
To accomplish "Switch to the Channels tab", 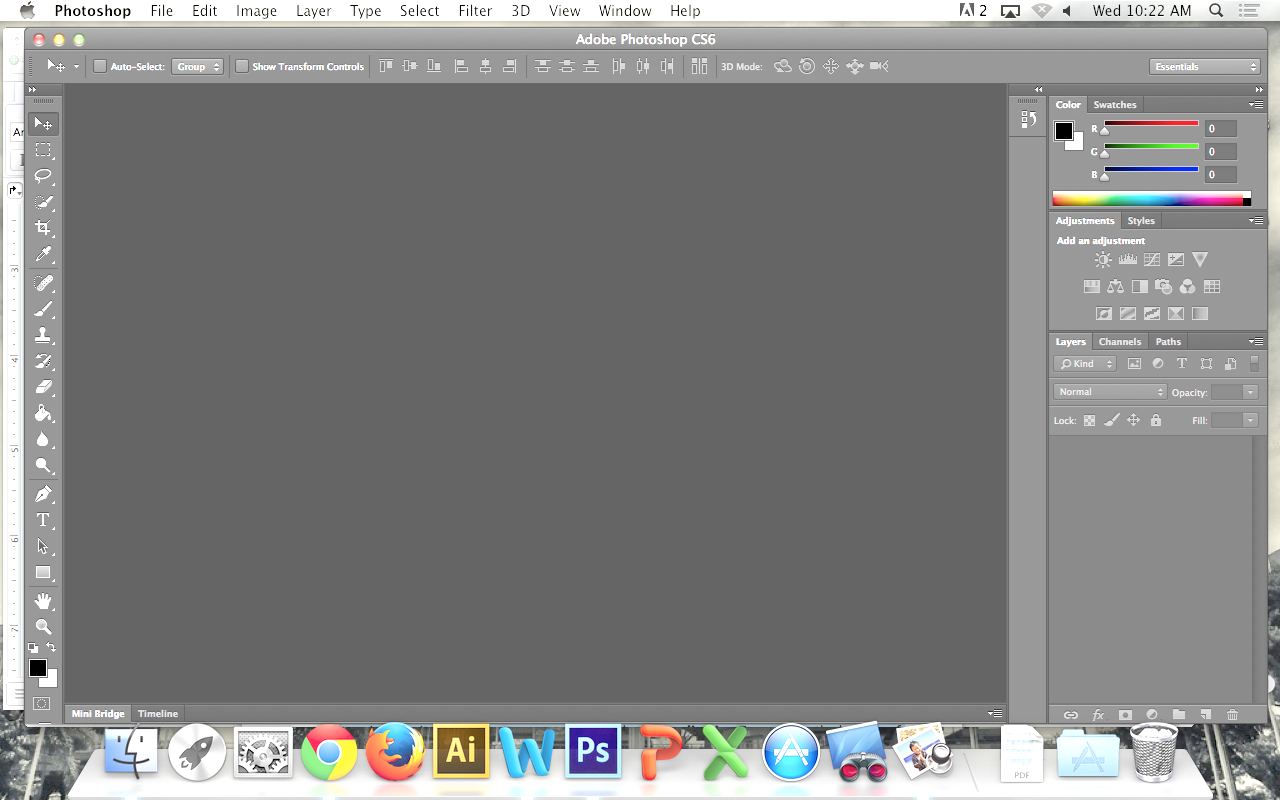I will pyautogui.click(x=1119, y=342).
